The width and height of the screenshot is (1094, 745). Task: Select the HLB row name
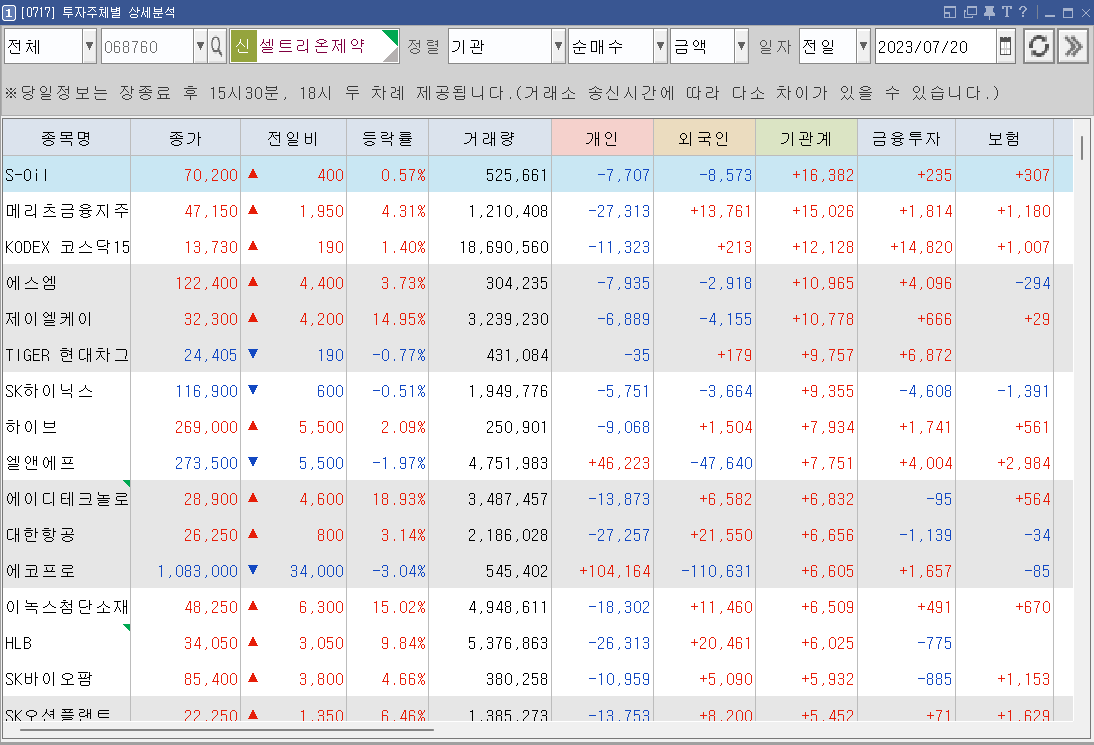(x=18, y=643)
